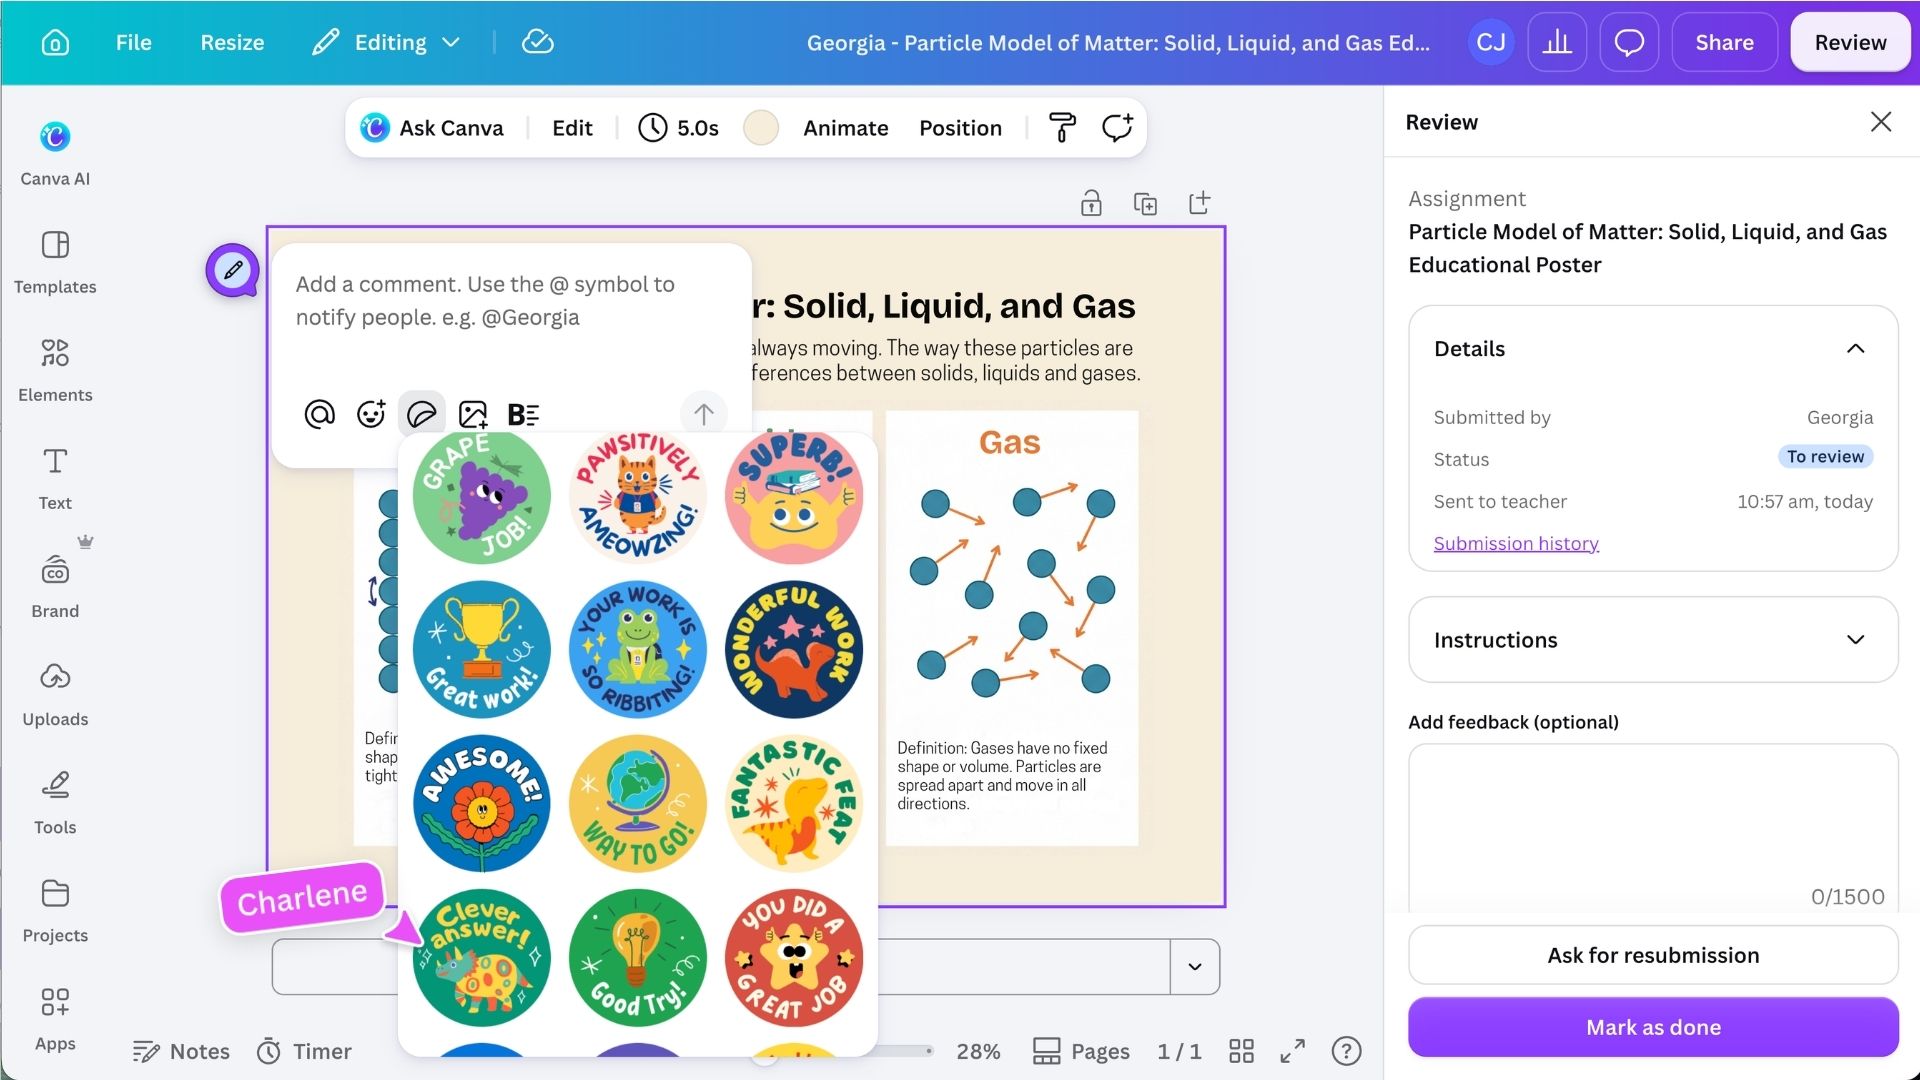Choose the So Ribbiting frog sticker
The width and height of the screenshot is (1920, 1080).
(x=638, y=650)
